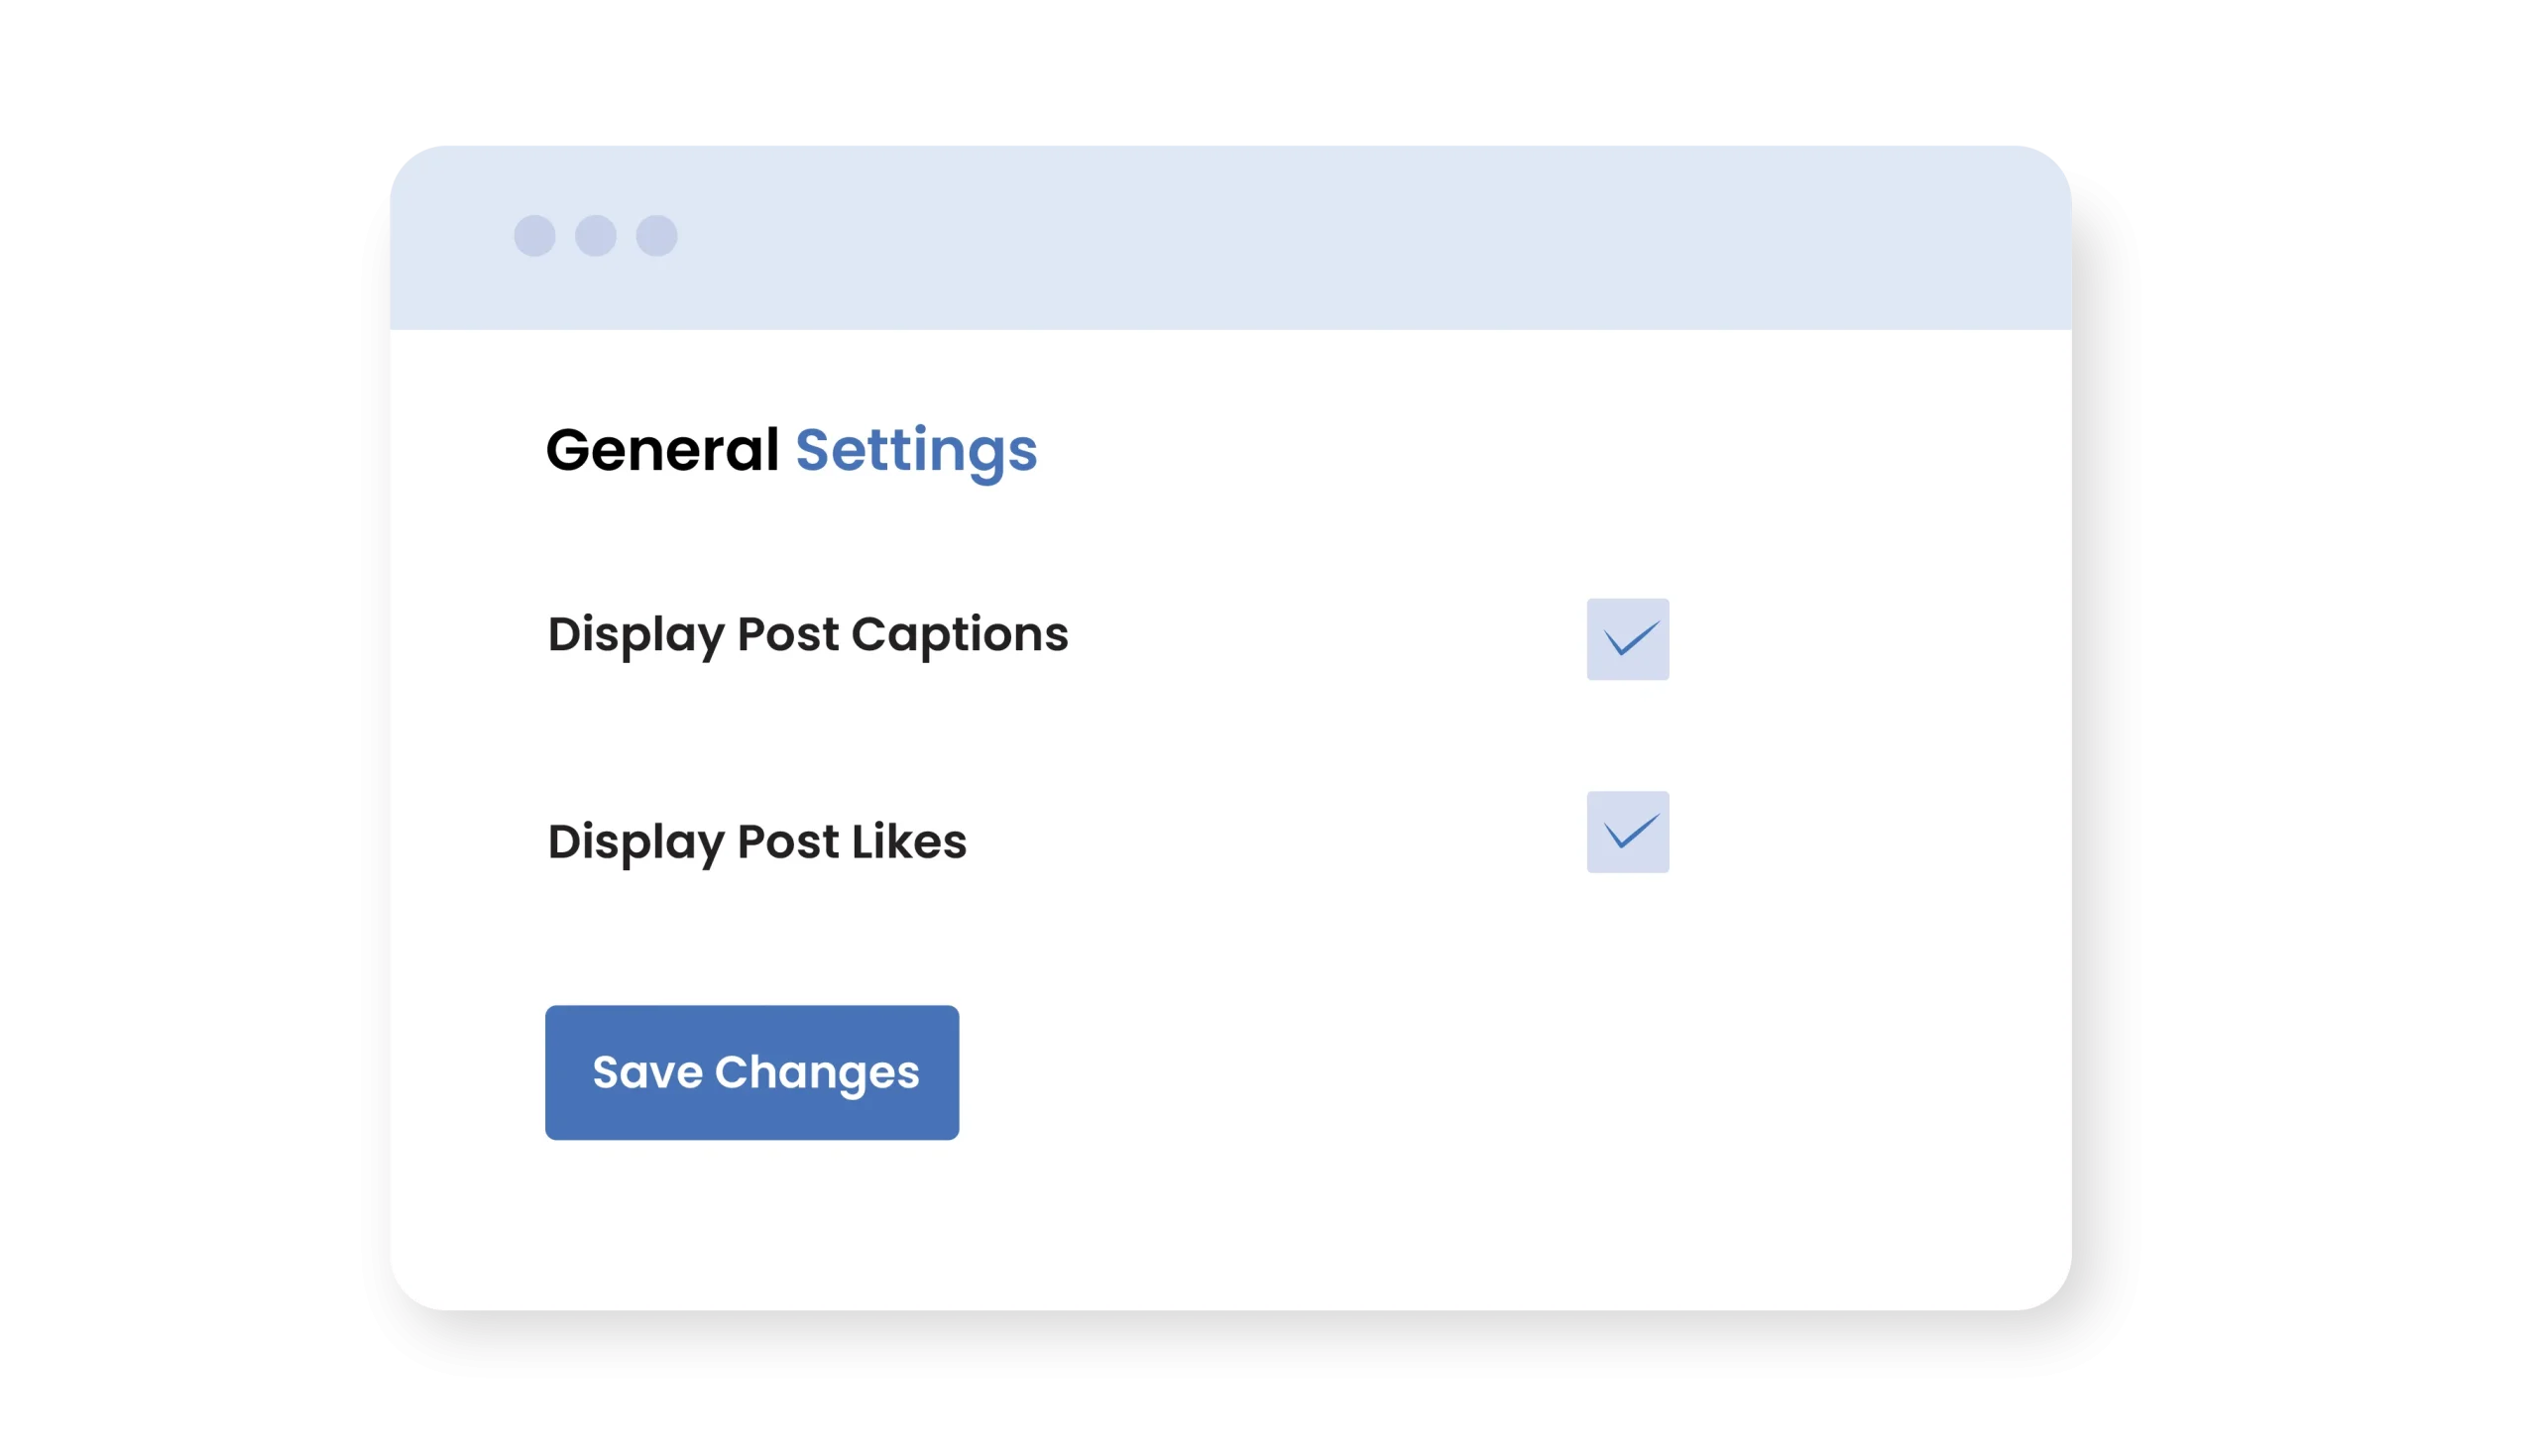
Task: Click the third window control dot
Action: pyautogui.click(x=657, y=236)
